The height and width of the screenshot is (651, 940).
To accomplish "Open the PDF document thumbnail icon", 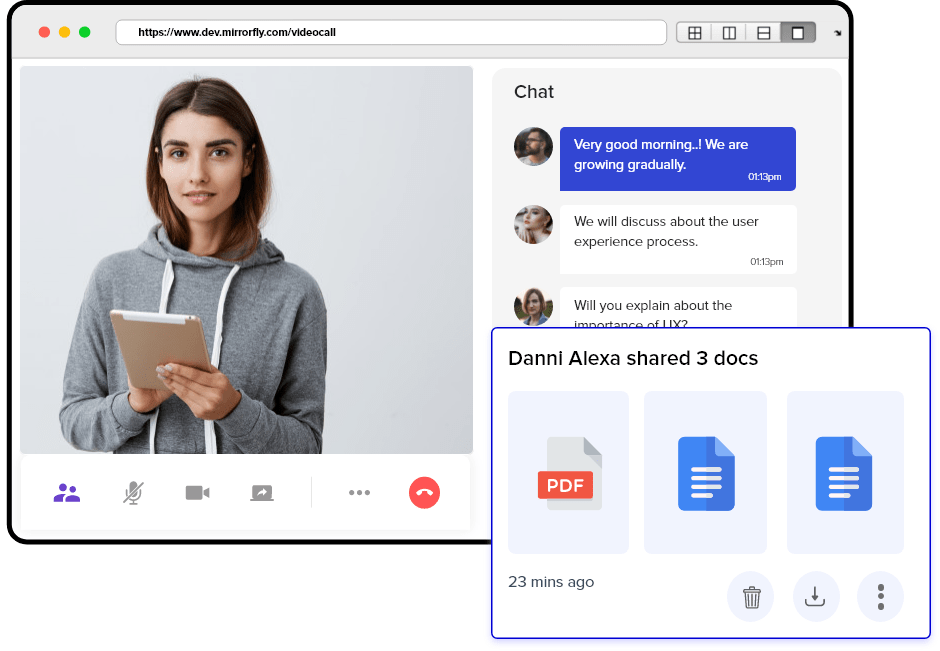I will 568,472.
